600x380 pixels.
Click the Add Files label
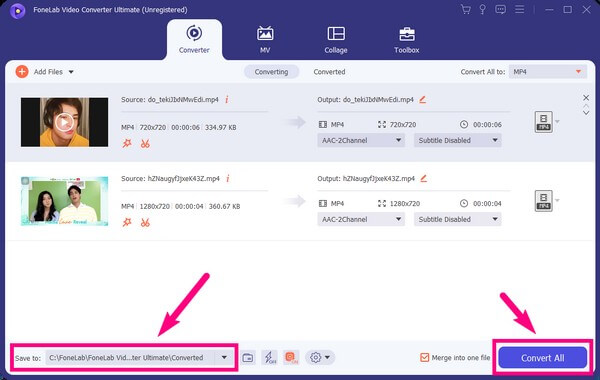48,72
